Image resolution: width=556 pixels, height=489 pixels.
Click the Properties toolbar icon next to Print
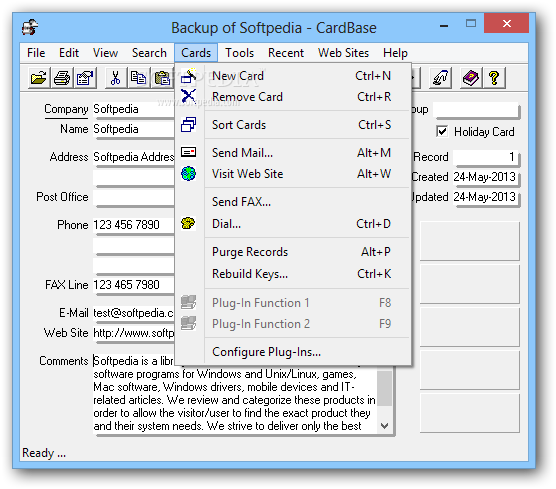pos(85,78)
